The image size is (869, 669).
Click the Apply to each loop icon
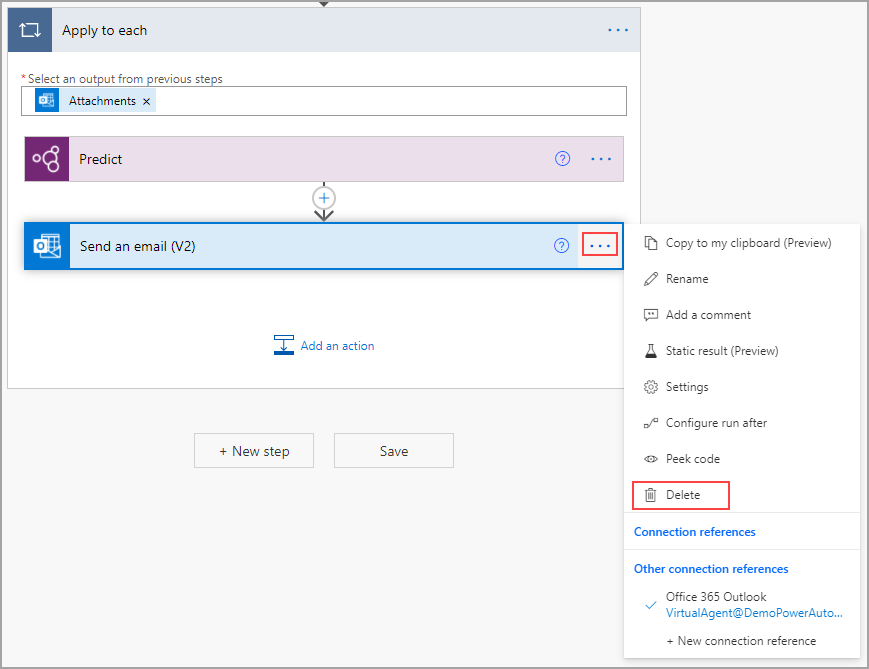(x=29, y=30)
